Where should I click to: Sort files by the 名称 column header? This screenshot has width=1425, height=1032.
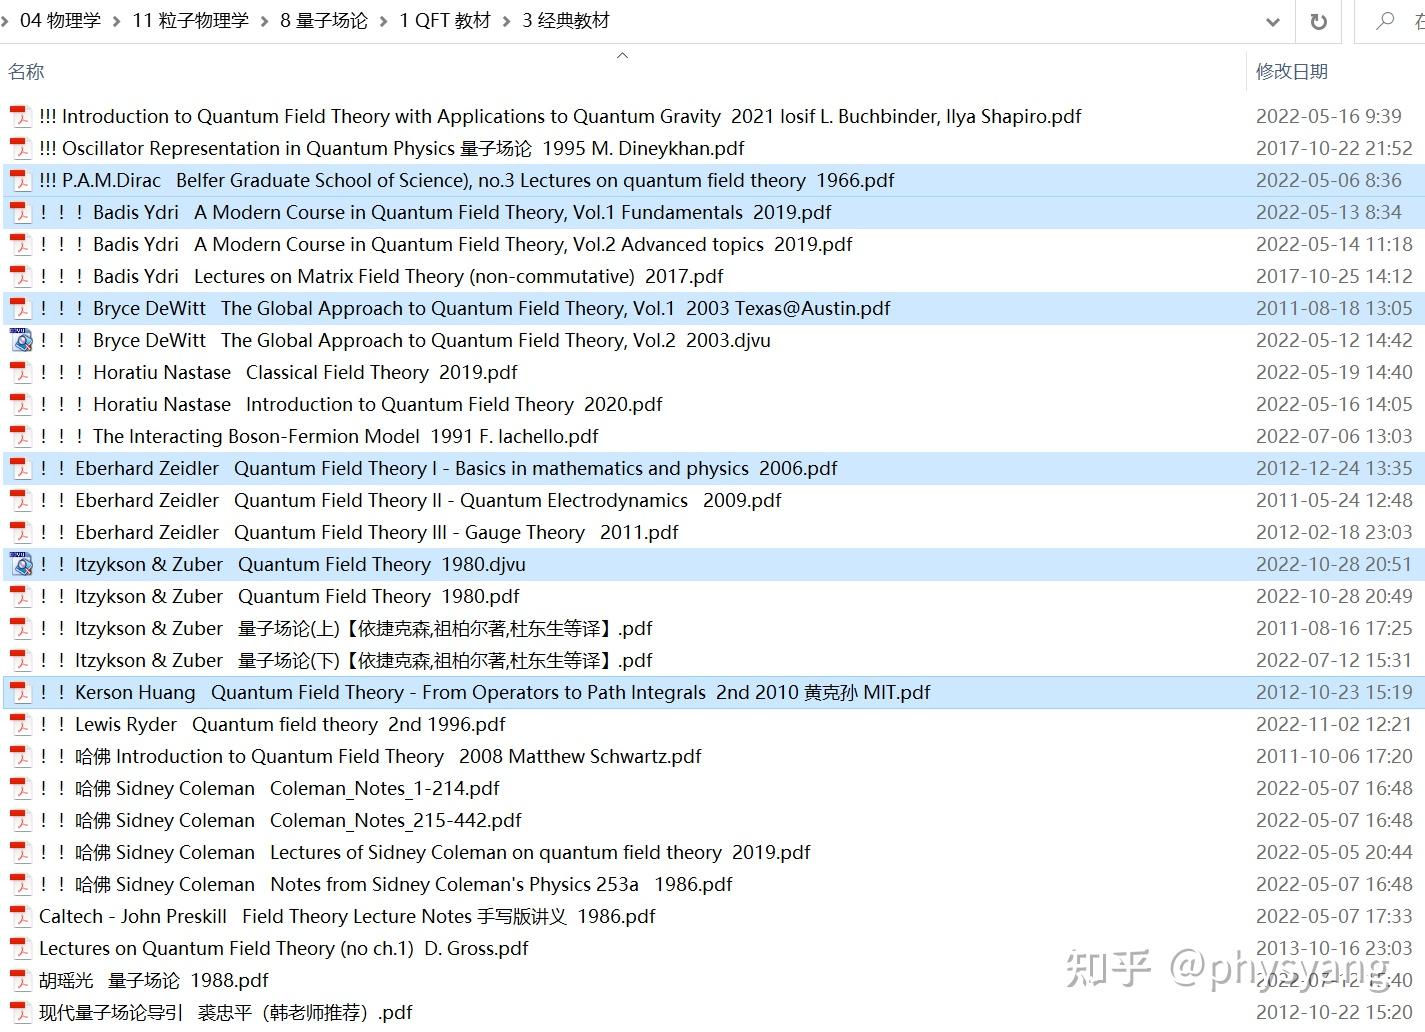(x=26, y=71)
